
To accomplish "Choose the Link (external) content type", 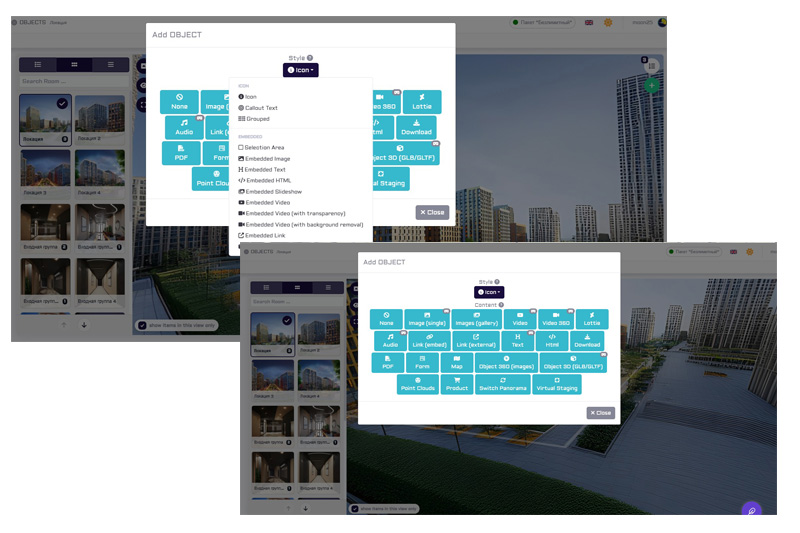I will pyautogui.click(x=475, y=341).
